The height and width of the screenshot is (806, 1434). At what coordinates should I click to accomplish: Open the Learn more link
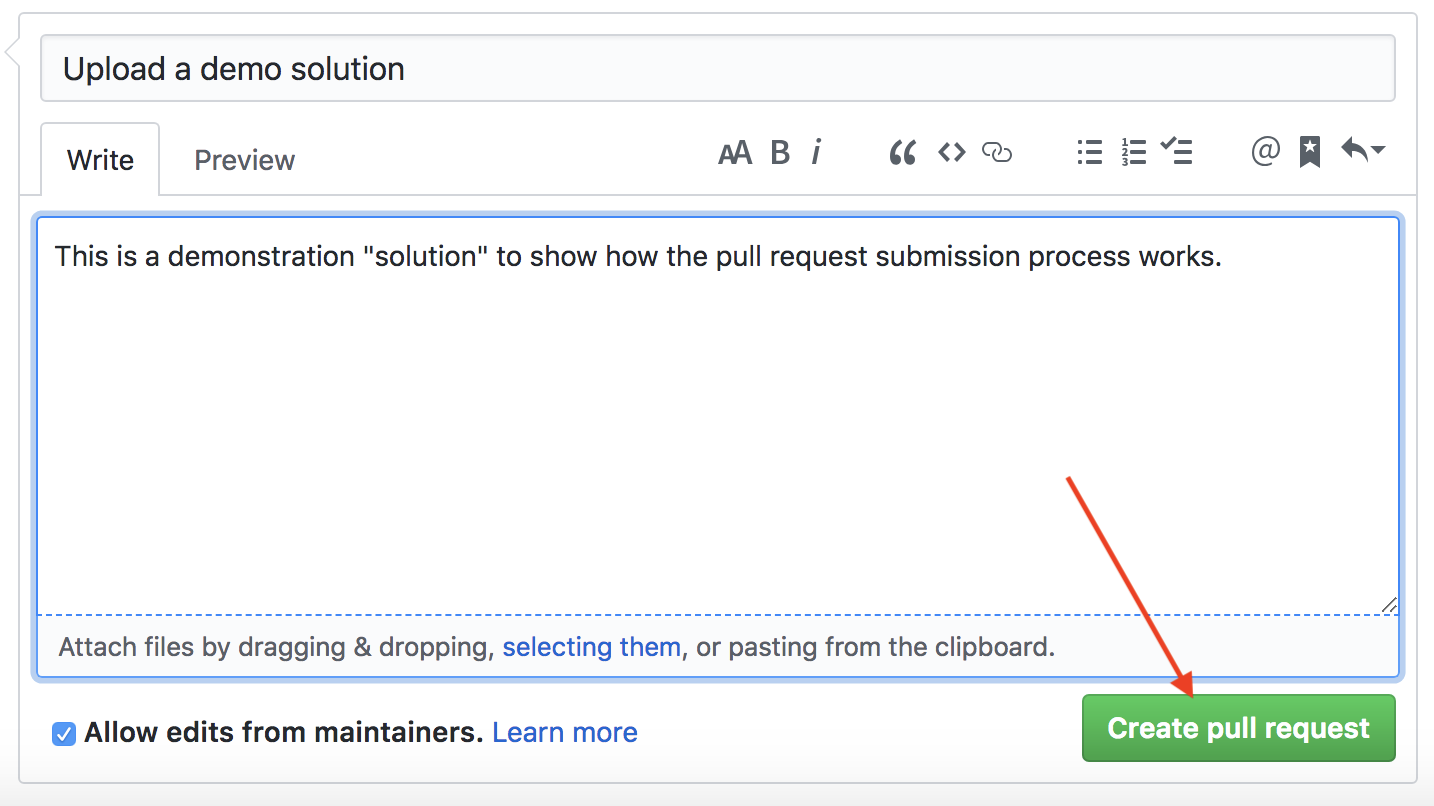[565, 733]
